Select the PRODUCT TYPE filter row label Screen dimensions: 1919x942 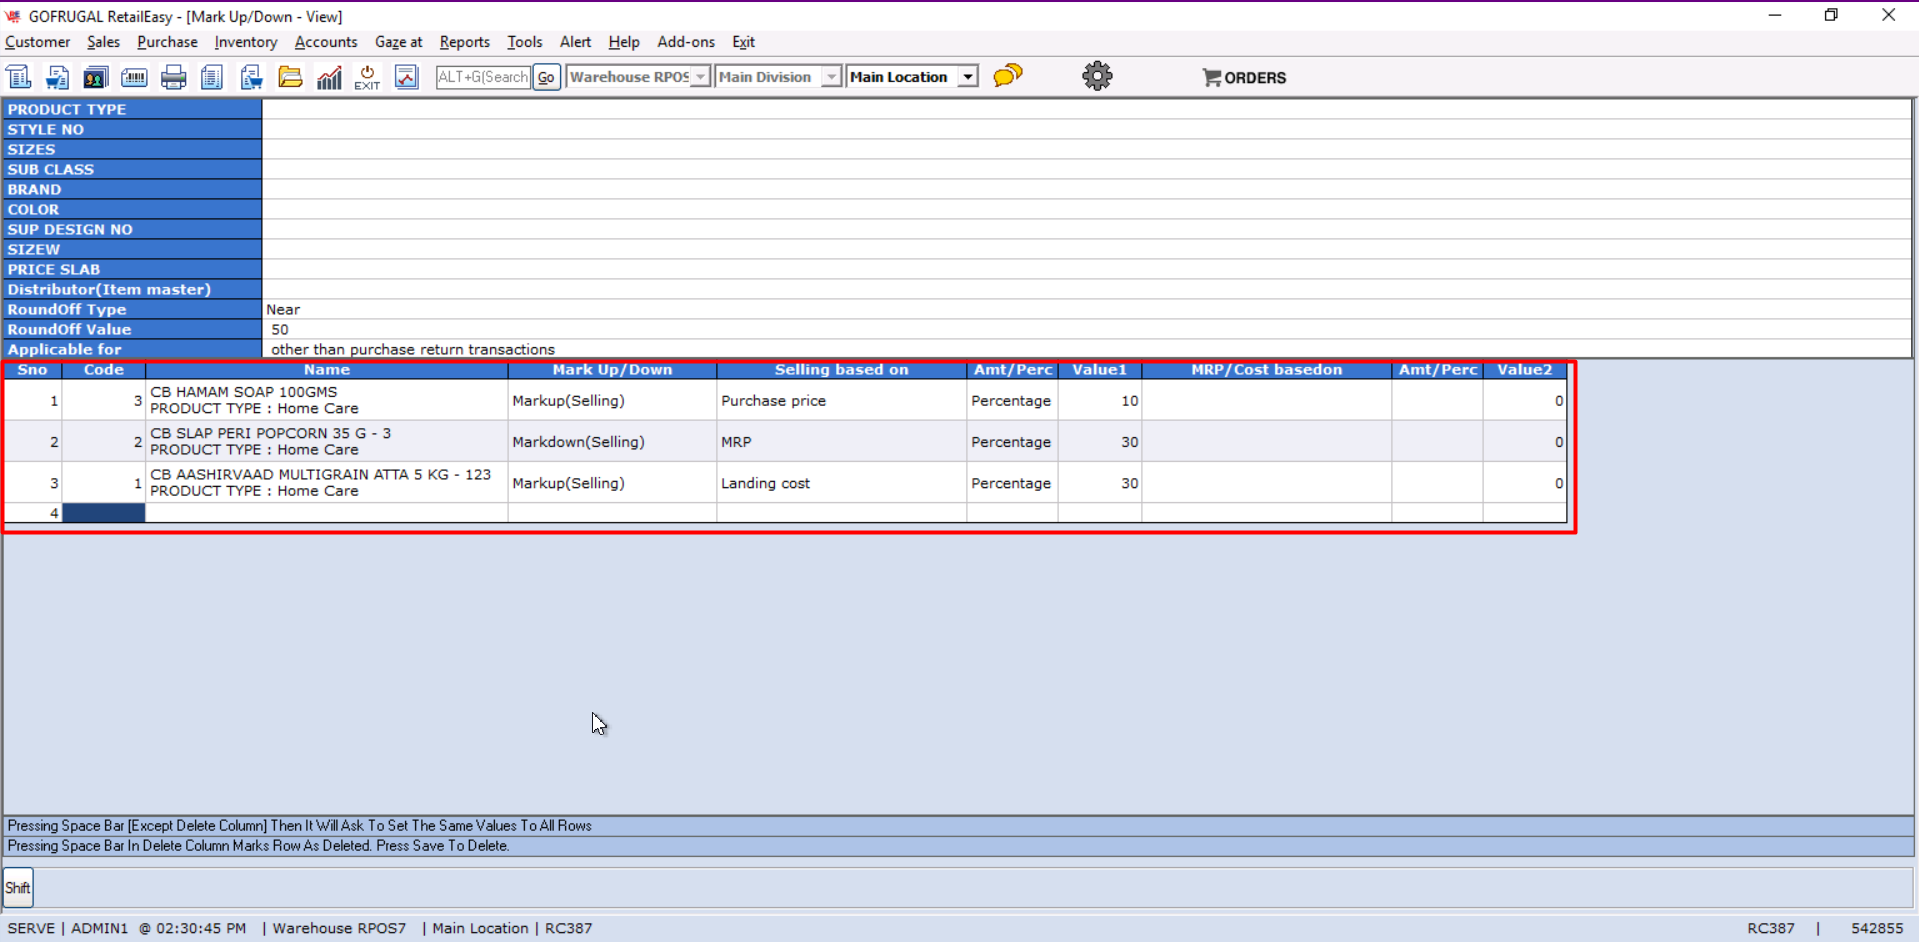click(132, 109)
